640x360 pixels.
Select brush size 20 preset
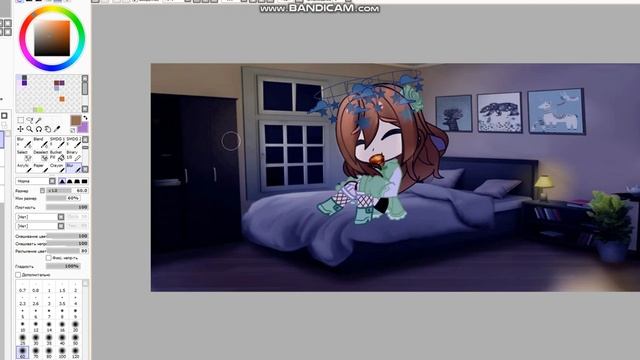[76, 326]
